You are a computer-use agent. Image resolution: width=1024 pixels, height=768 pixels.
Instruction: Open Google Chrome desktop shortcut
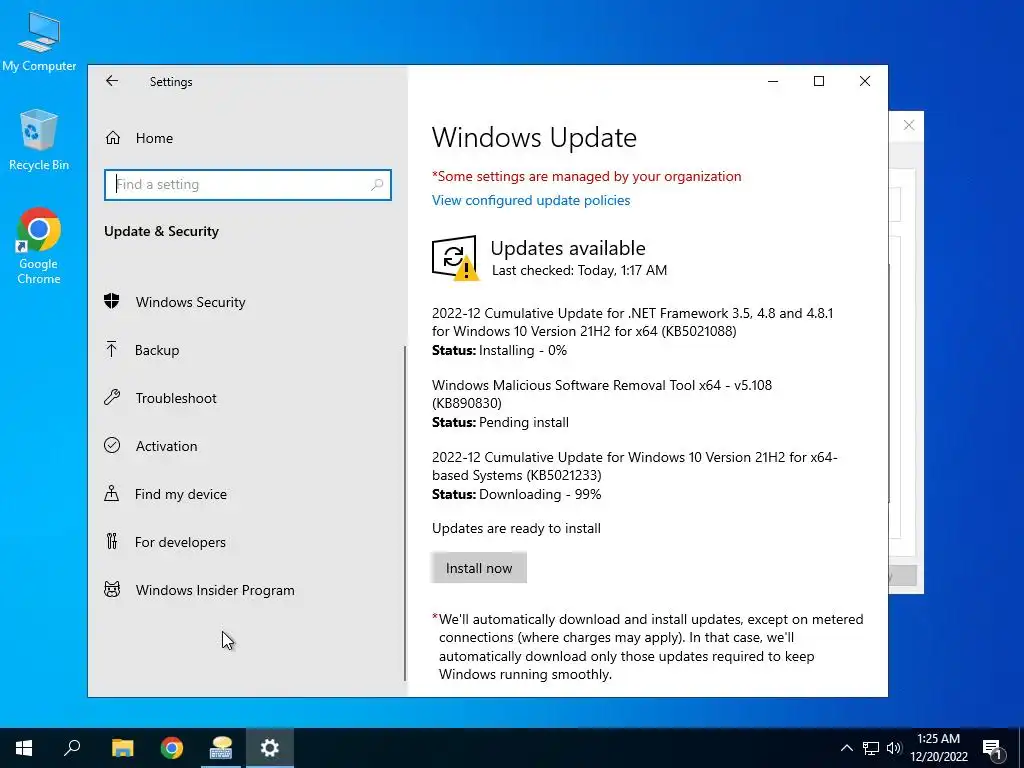click(39, 246)
